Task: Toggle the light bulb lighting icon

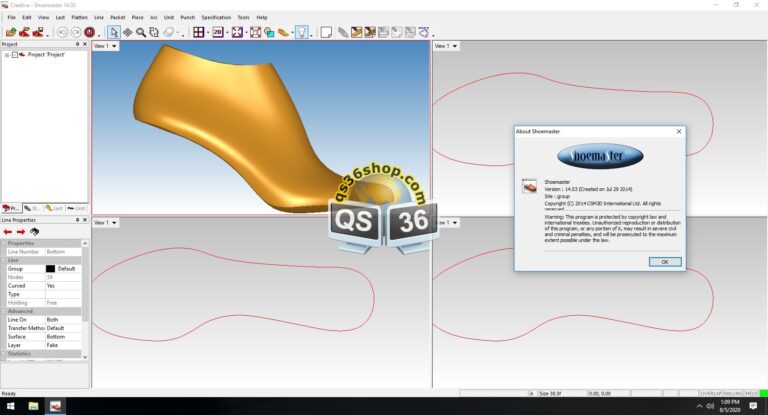Action: point(301,32)
